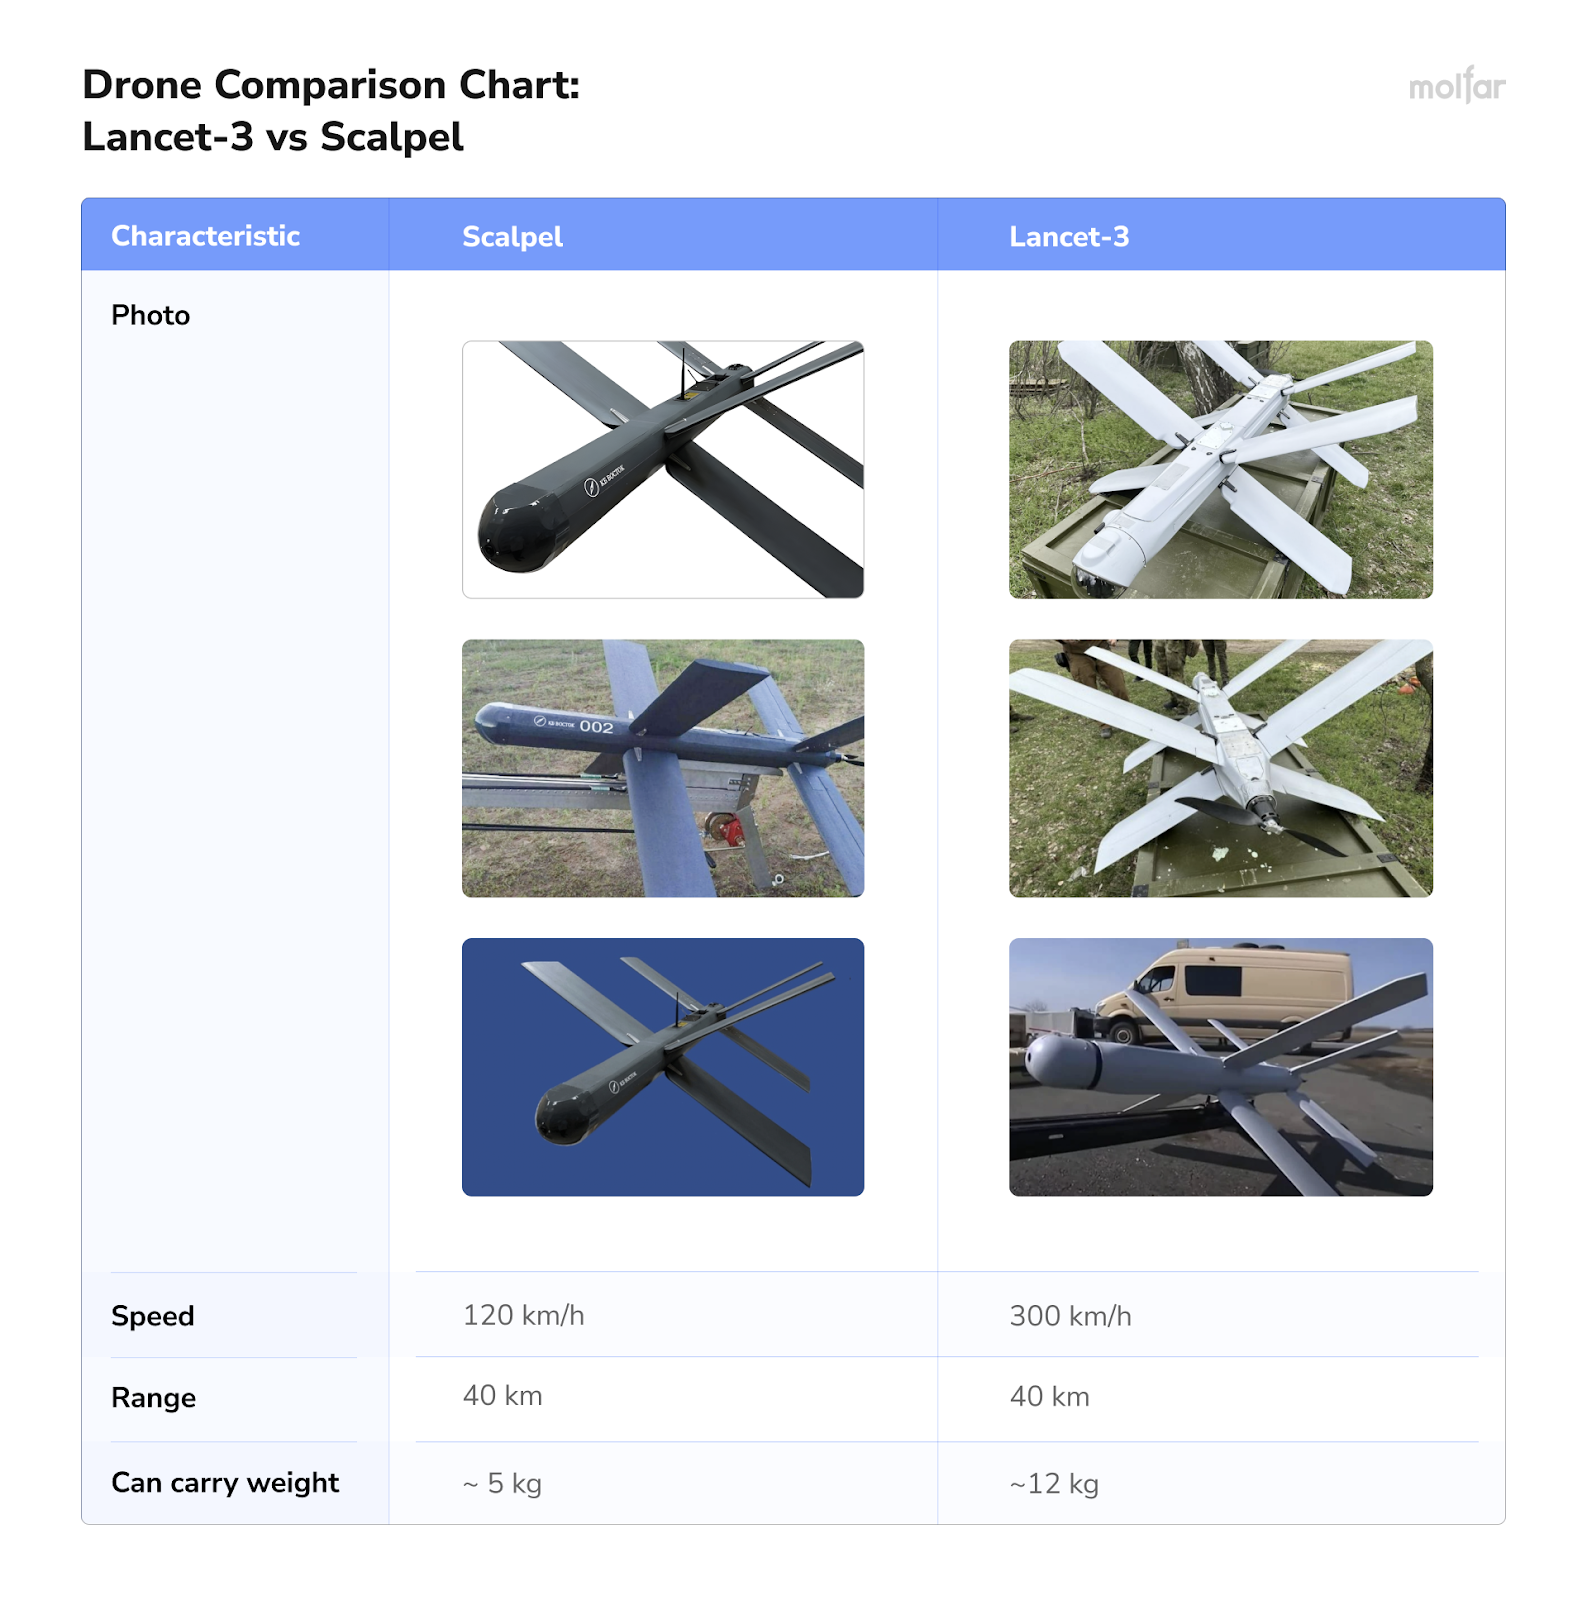
Task: Click the Lancet-3 column header
Action: 1068,237
